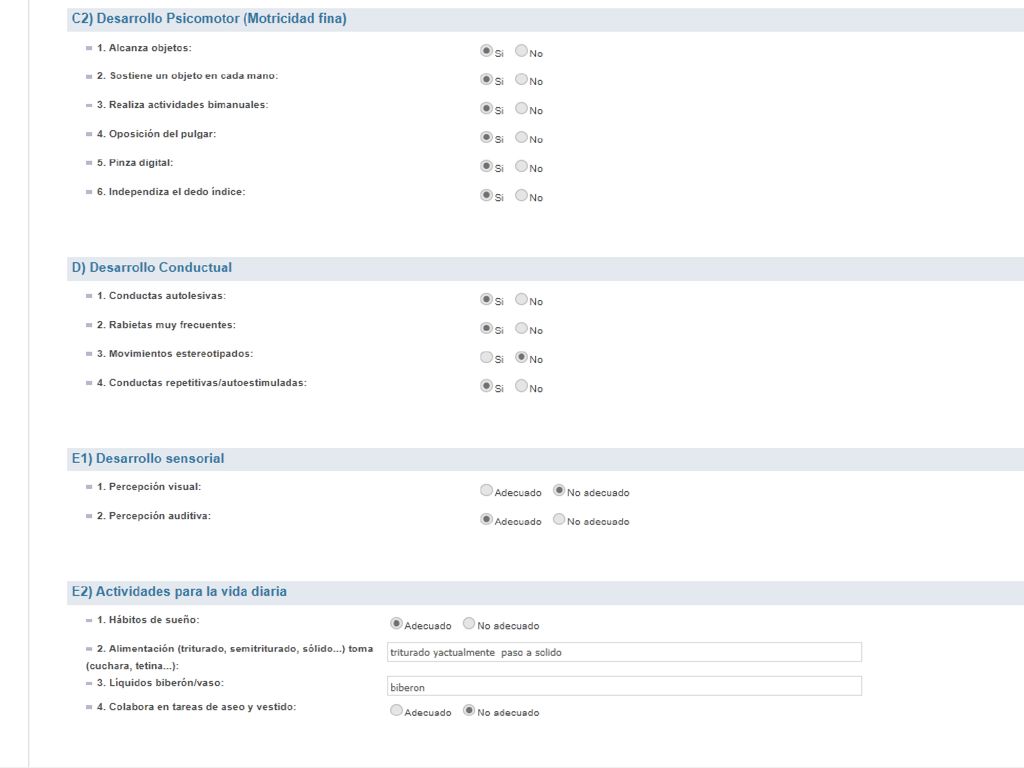Click the label '1. Hábitos de sueño:'
1024x768 pixels.
pyautogui.click(x=148, y=620)
